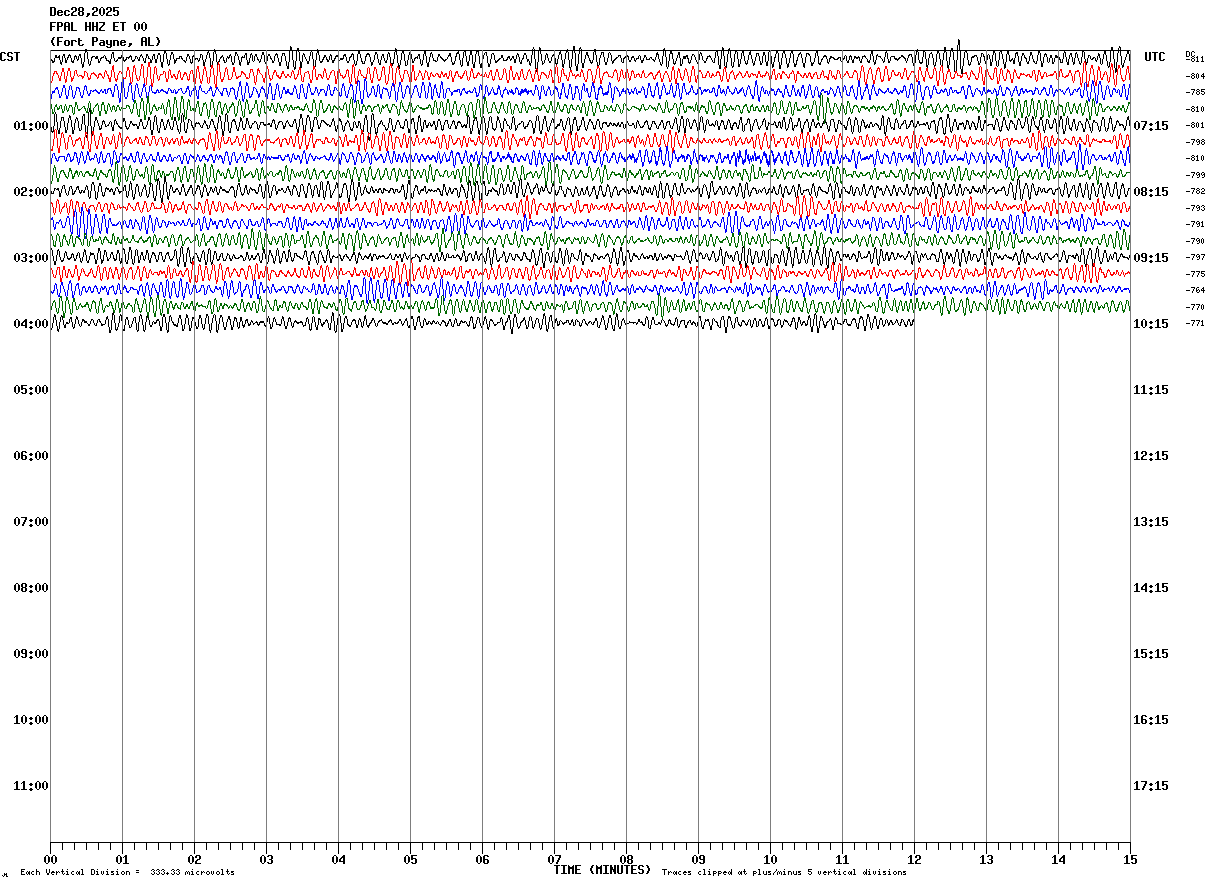The height and width of the screenshot is (886, 1210).
Task: Click minute 01 on the time axis
Action: (122, 859)
